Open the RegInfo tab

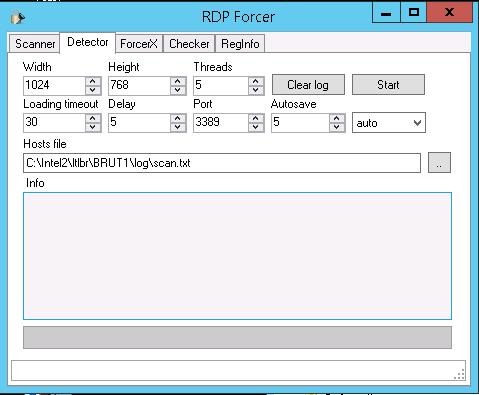(240, 44)
